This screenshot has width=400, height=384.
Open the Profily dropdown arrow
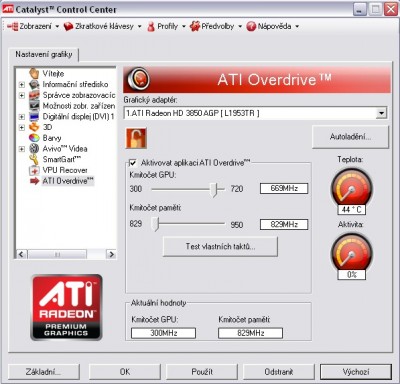184,26
